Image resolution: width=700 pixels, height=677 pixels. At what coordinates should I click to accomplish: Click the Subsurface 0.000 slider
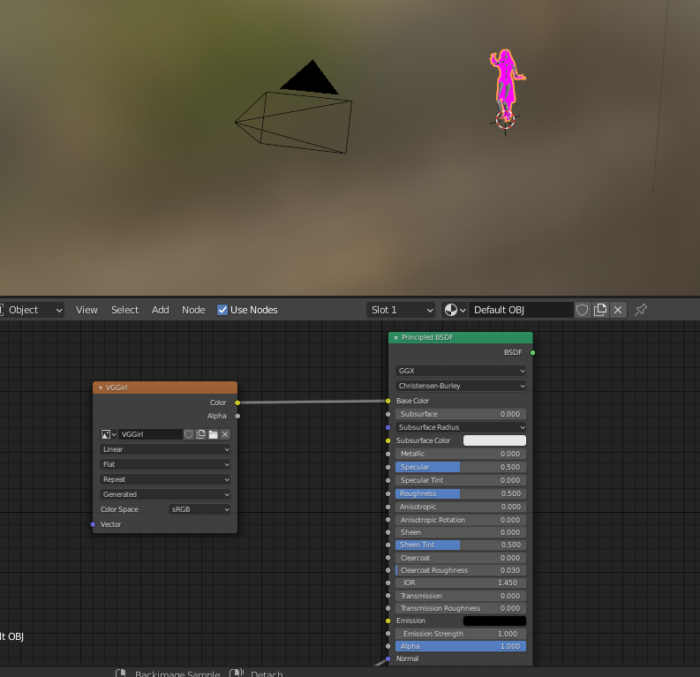pos(461,414)
